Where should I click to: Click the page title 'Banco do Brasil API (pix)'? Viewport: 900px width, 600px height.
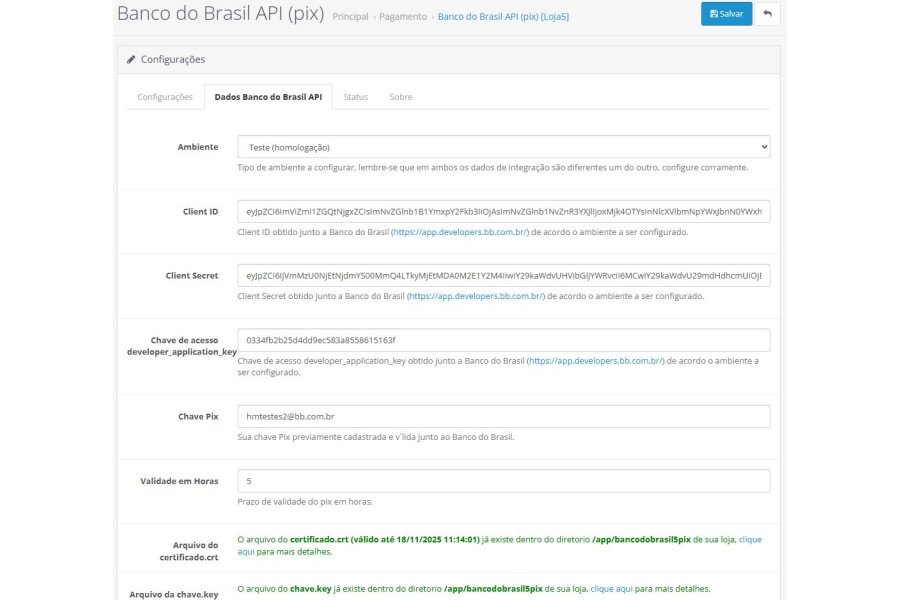220,13
